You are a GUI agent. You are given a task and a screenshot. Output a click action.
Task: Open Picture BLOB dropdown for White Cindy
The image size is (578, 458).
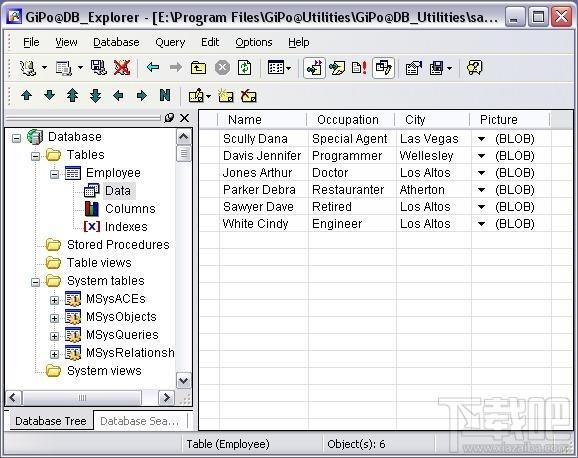coord(481,224)
